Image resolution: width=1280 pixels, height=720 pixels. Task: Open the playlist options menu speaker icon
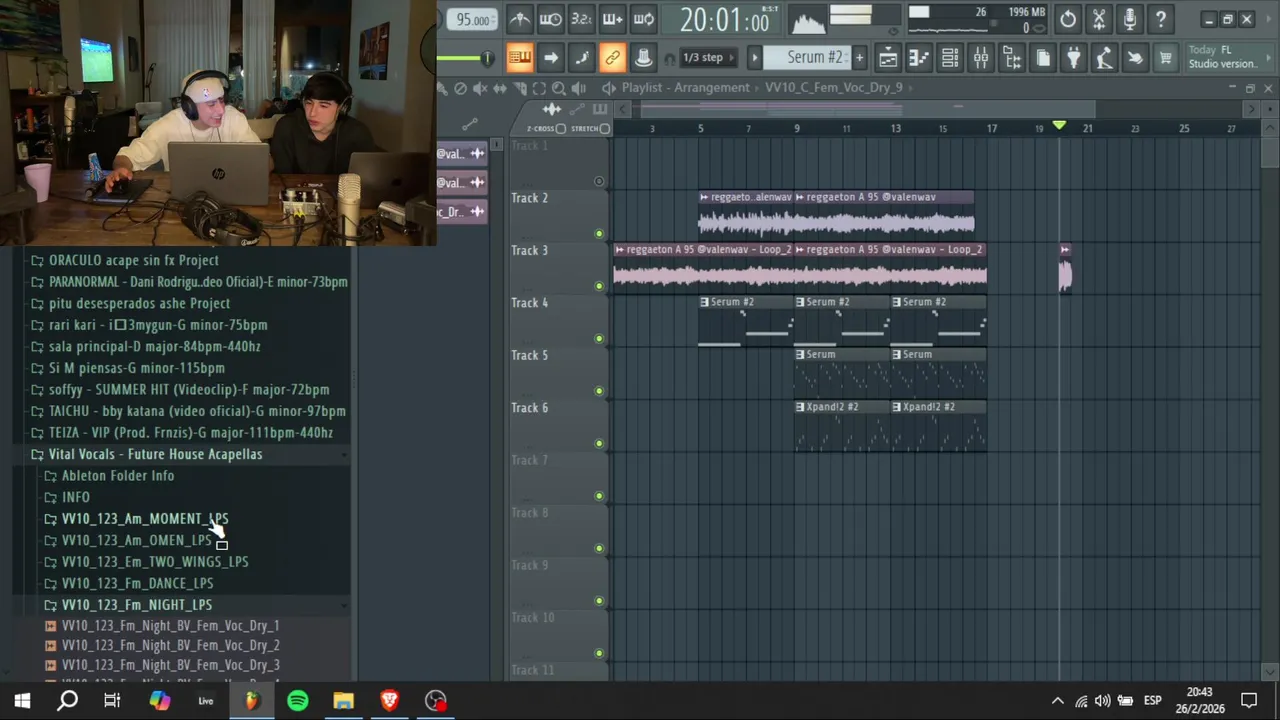click(x=608, y=88)
